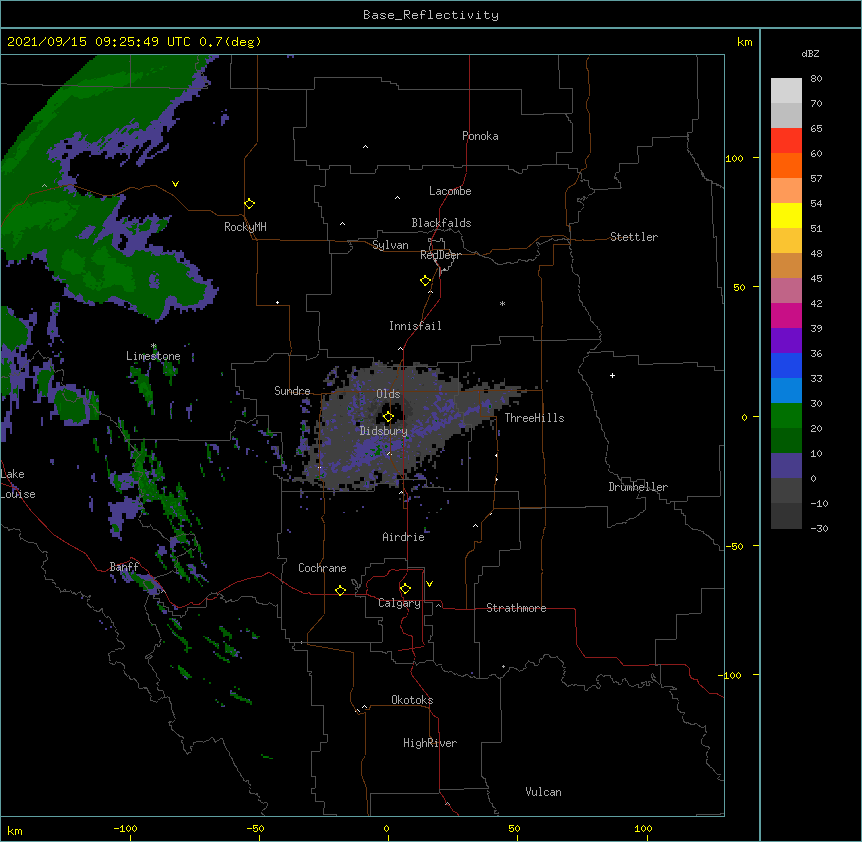Pick the bright green 20–30 dBZ legend swatch
This screenshot has height=842, width=862.
(786, 416)
